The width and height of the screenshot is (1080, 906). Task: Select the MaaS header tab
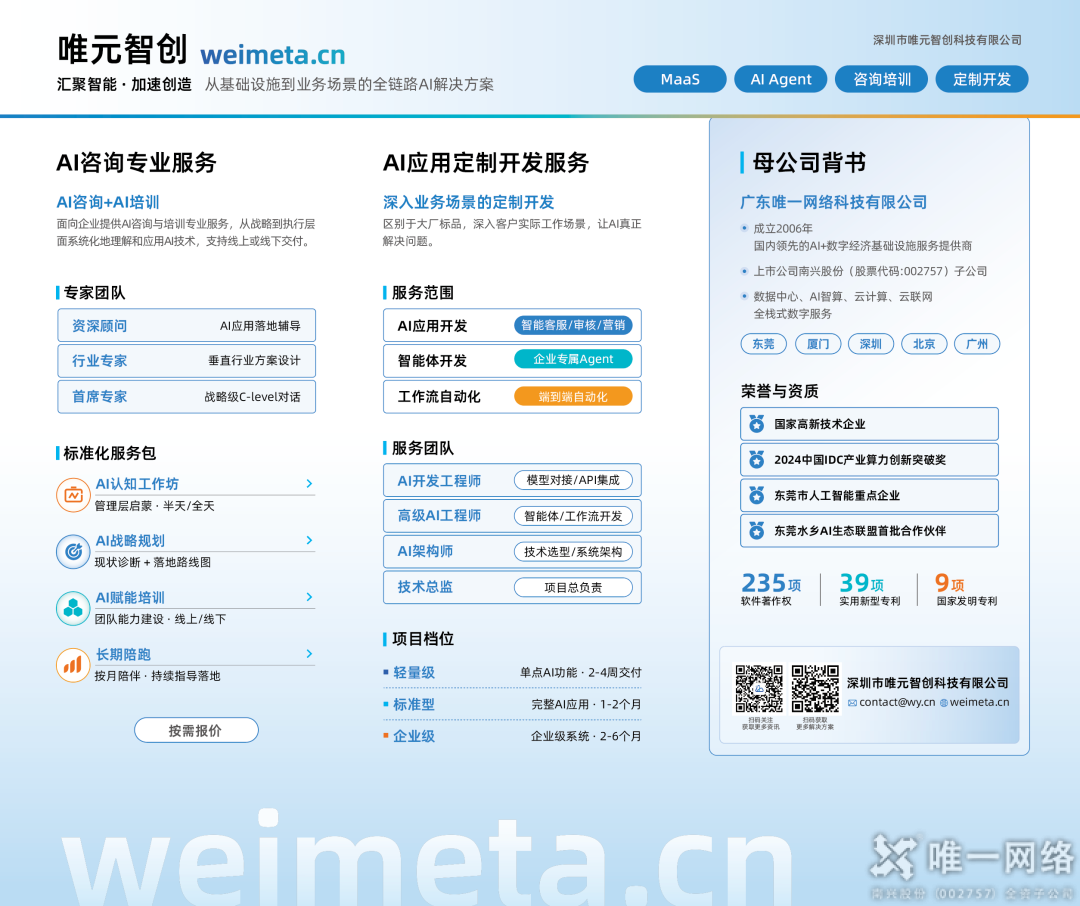pyautogui.click(x=680, y=79)
